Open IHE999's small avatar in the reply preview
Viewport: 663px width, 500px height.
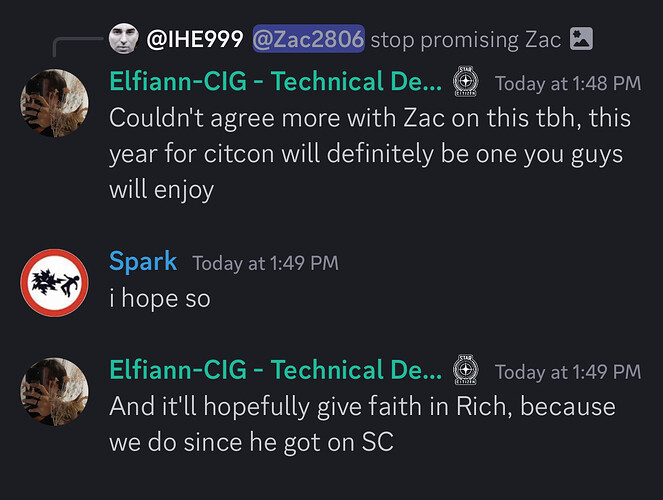(124, 38)
